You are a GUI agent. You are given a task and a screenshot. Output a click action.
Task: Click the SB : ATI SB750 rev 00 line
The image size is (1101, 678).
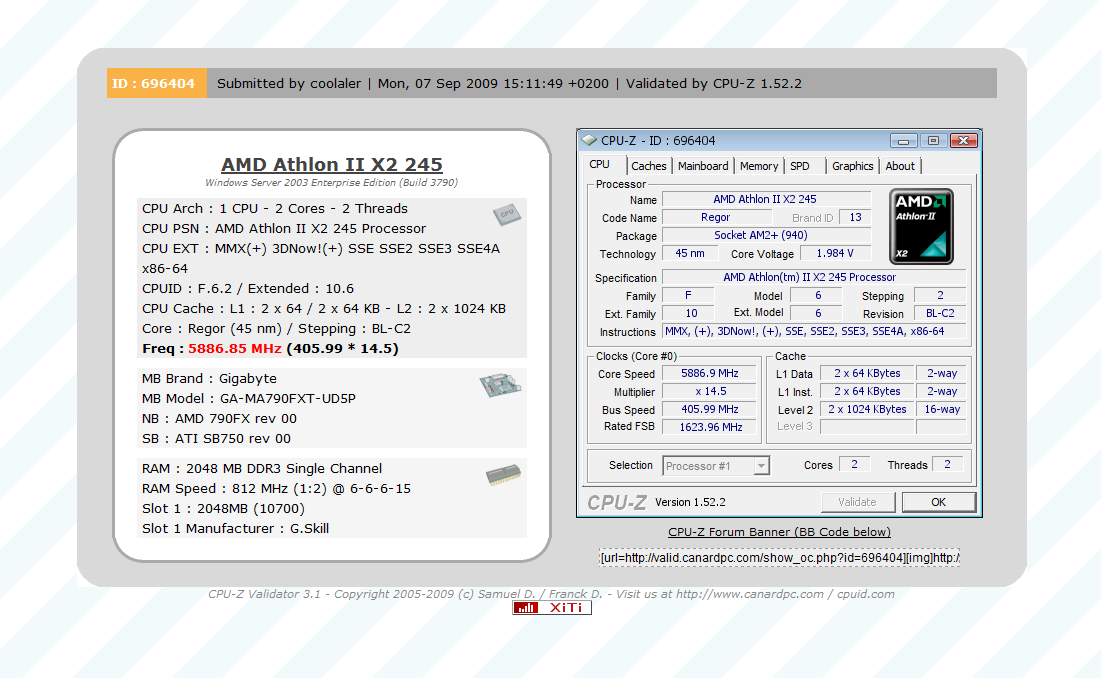pyautogui.click(x=216, y=439)
